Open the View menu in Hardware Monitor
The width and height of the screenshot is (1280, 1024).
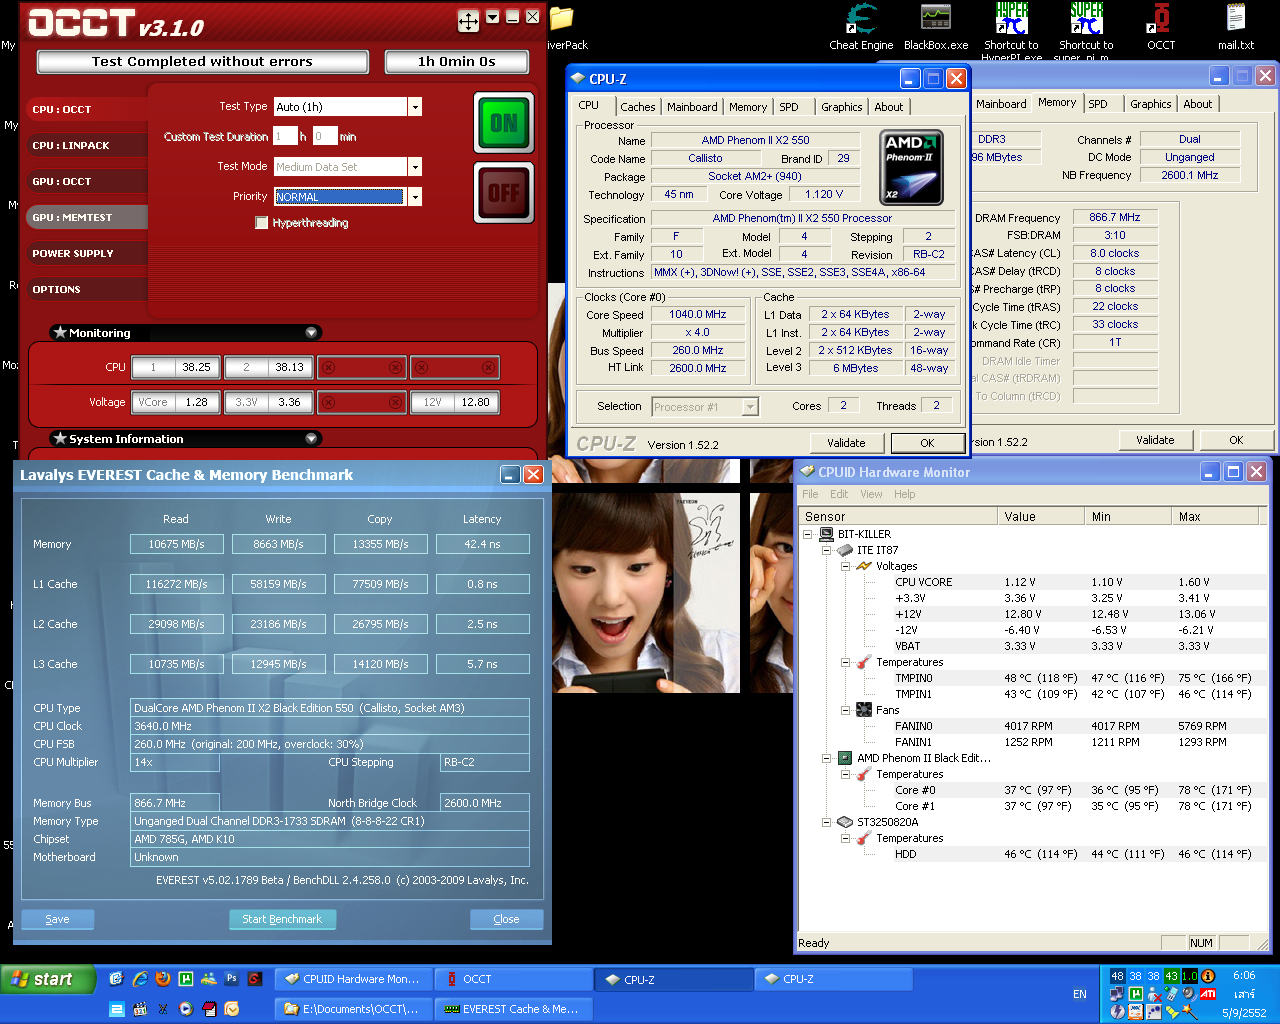pos(871,494)
